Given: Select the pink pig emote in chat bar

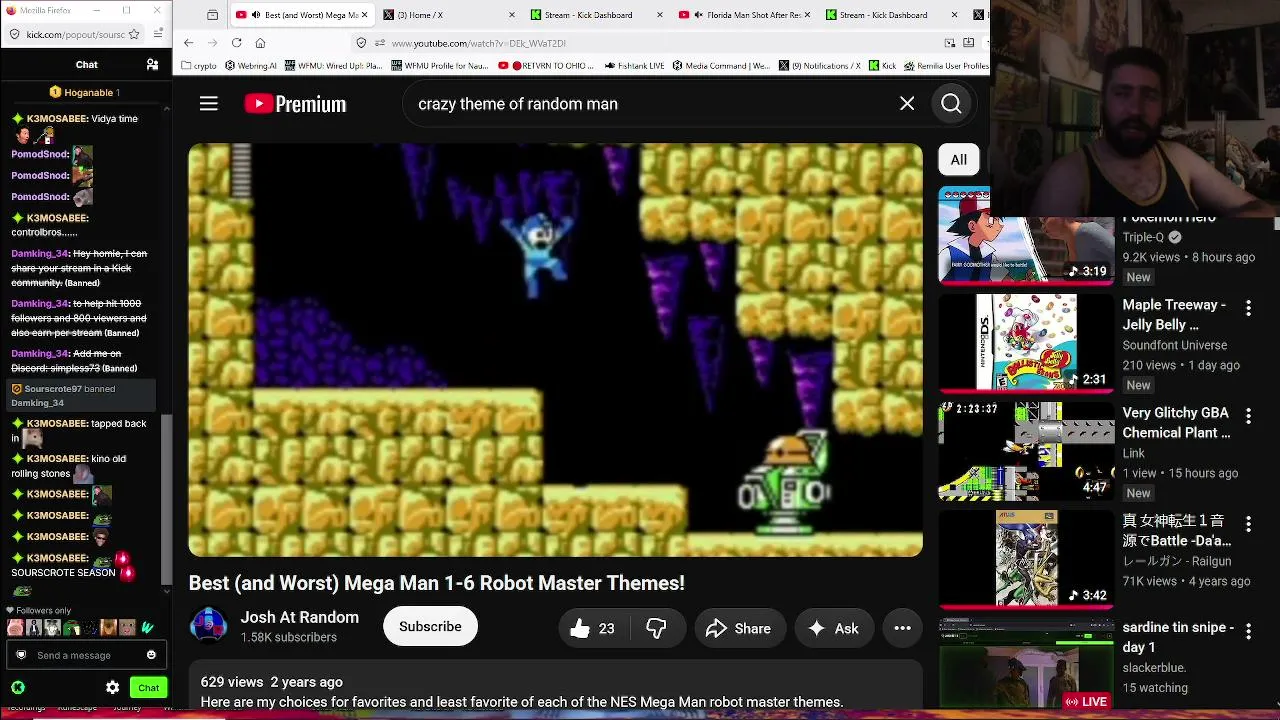Looking at the screenshot, I should tap(15, 628).
